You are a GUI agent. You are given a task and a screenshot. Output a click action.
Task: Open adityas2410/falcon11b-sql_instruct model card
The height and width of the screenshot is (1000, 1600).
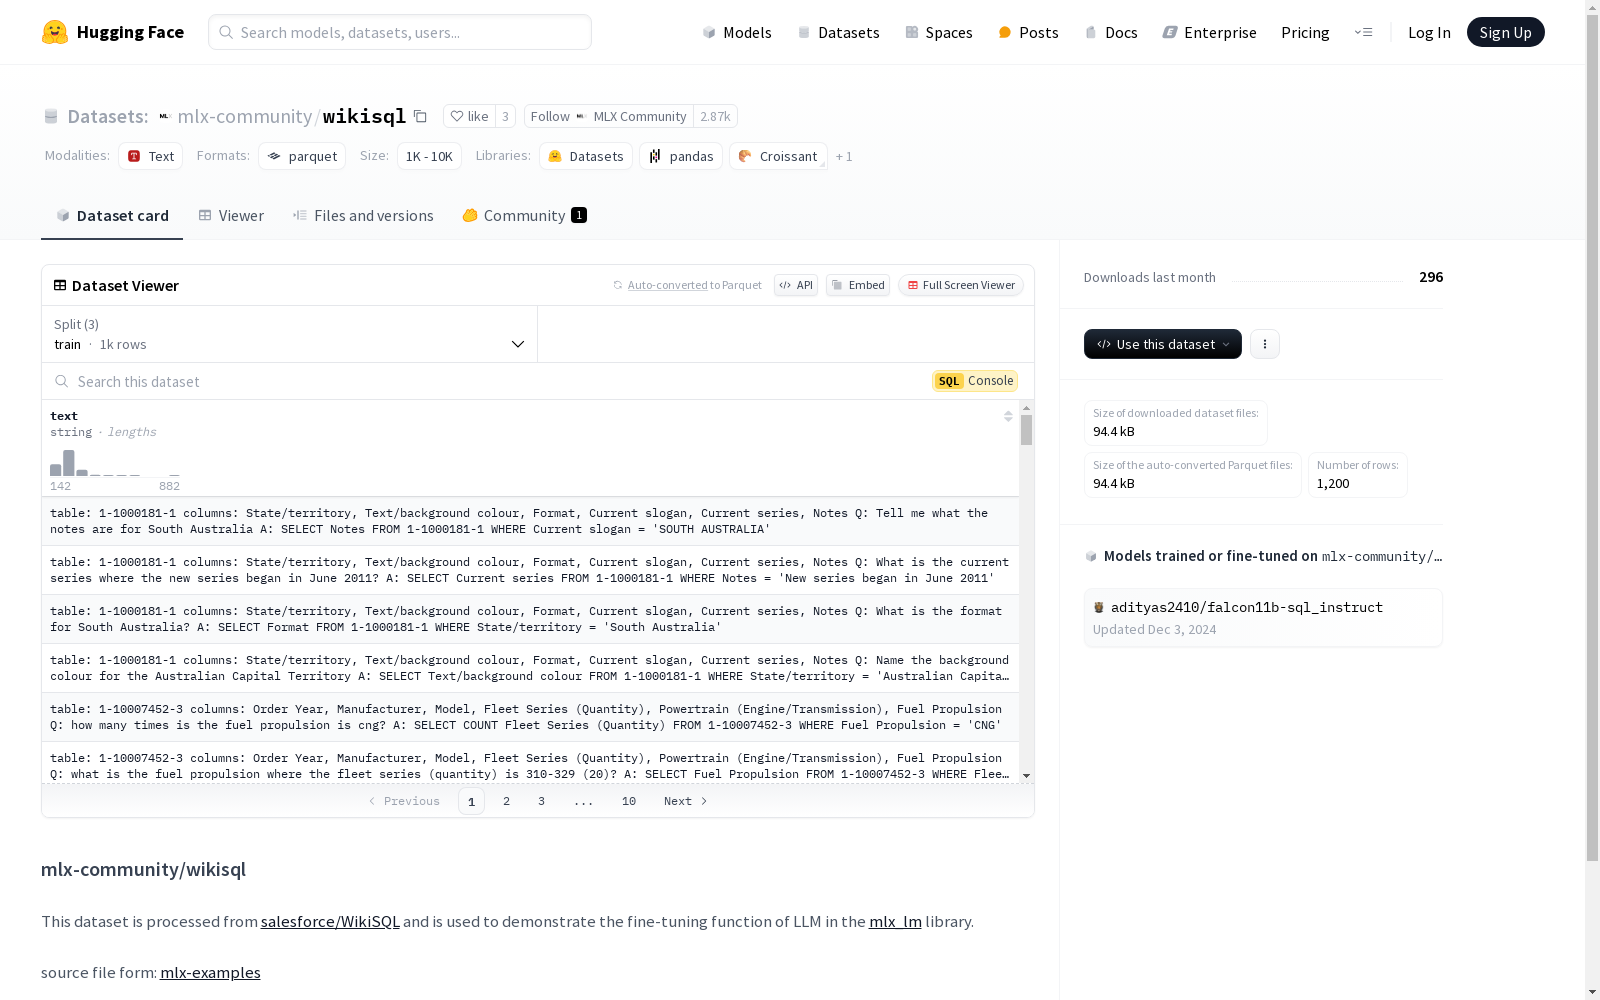[1263, 618]
